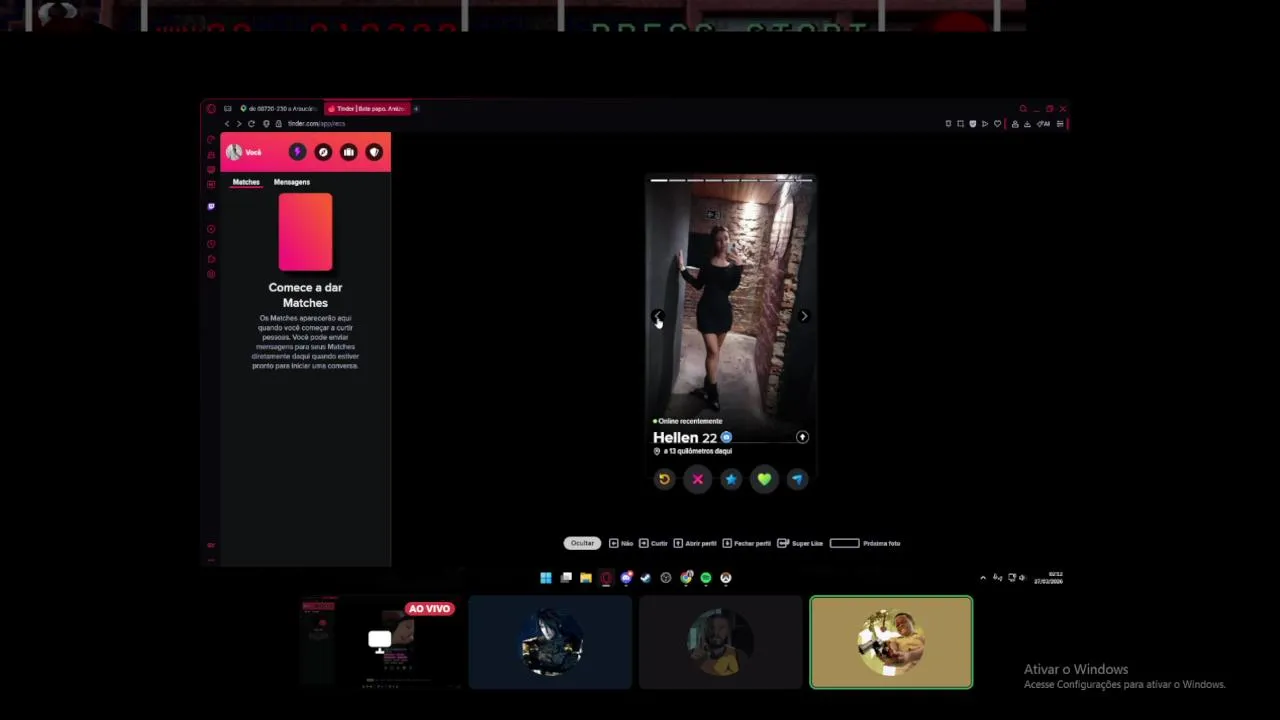1280x720 pixels.
Task: Click the Curtir right-arrow key hint
Action: click(653, 543)
